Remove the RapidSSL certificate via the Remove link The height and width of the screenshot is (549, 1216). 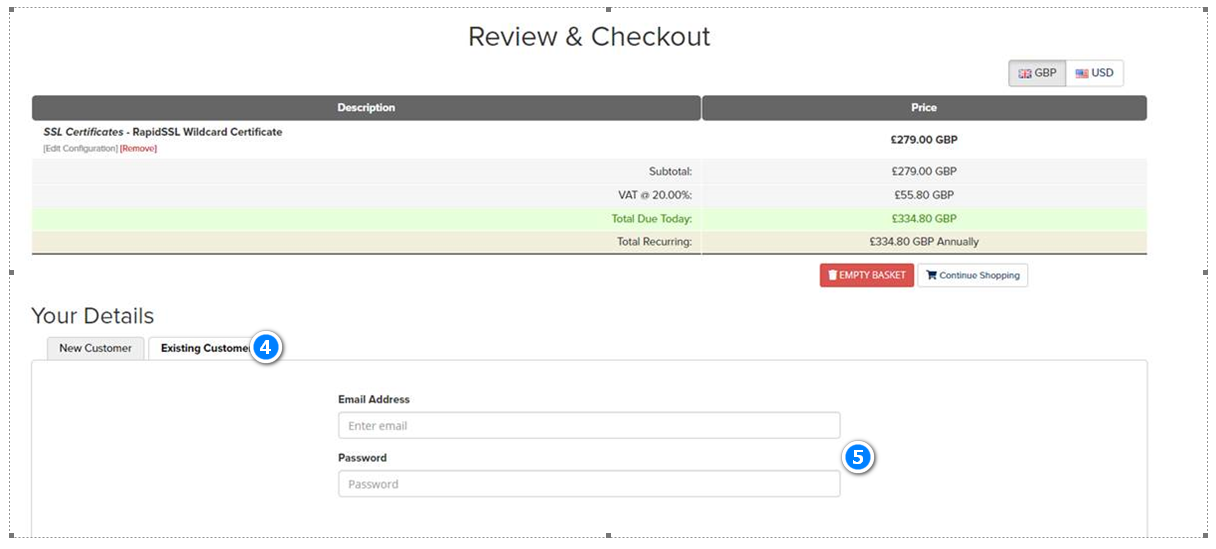[x=138, y=148]
